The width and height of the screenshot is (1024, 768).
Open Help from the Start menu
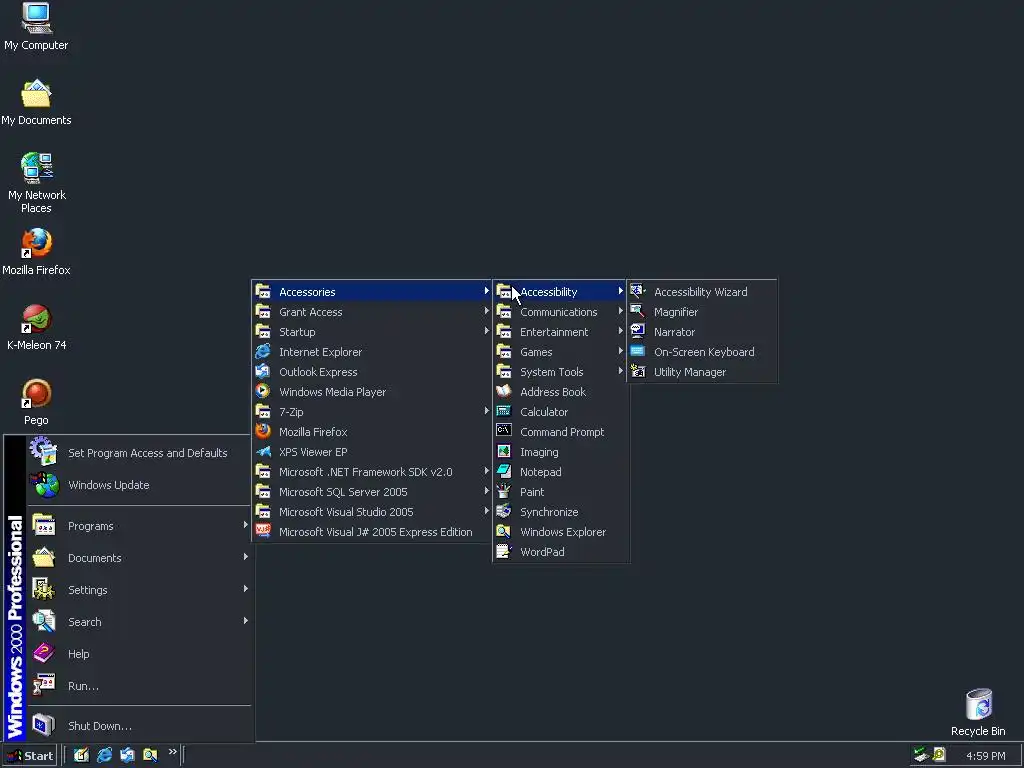coord(139,654)
